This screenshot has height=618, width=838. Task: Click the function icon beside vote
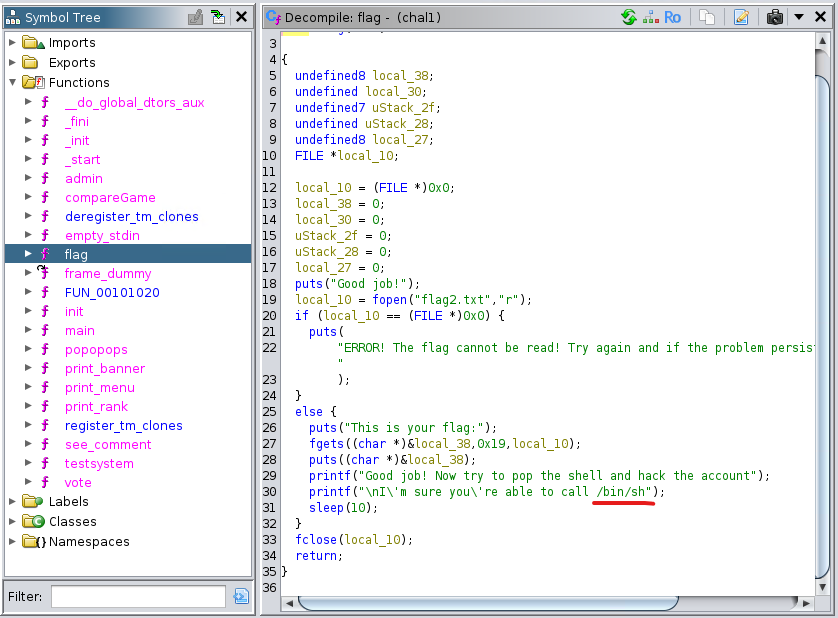tap(45, 482)
